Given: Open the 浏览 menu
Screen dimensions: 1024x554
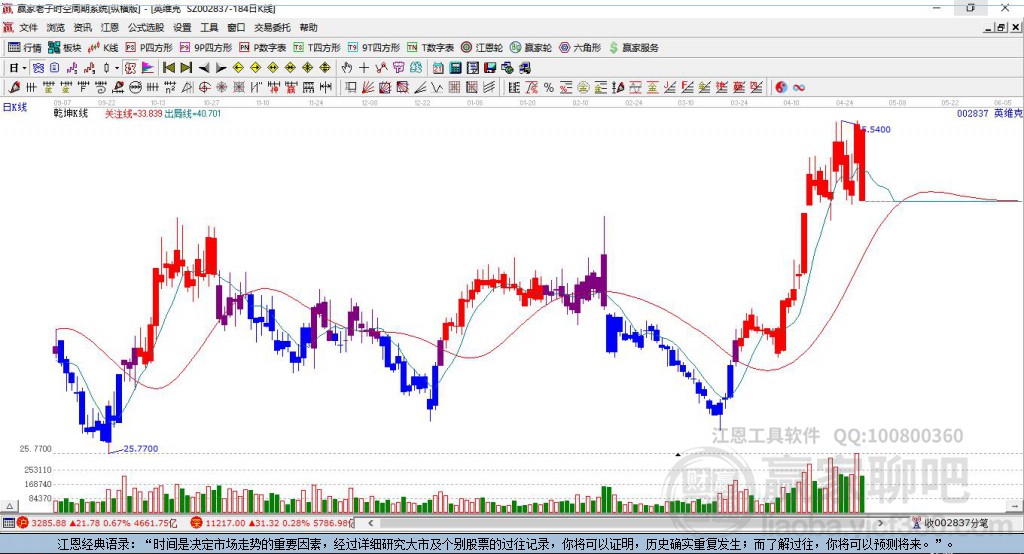Looking at the screenshot, I should (56, 27).
